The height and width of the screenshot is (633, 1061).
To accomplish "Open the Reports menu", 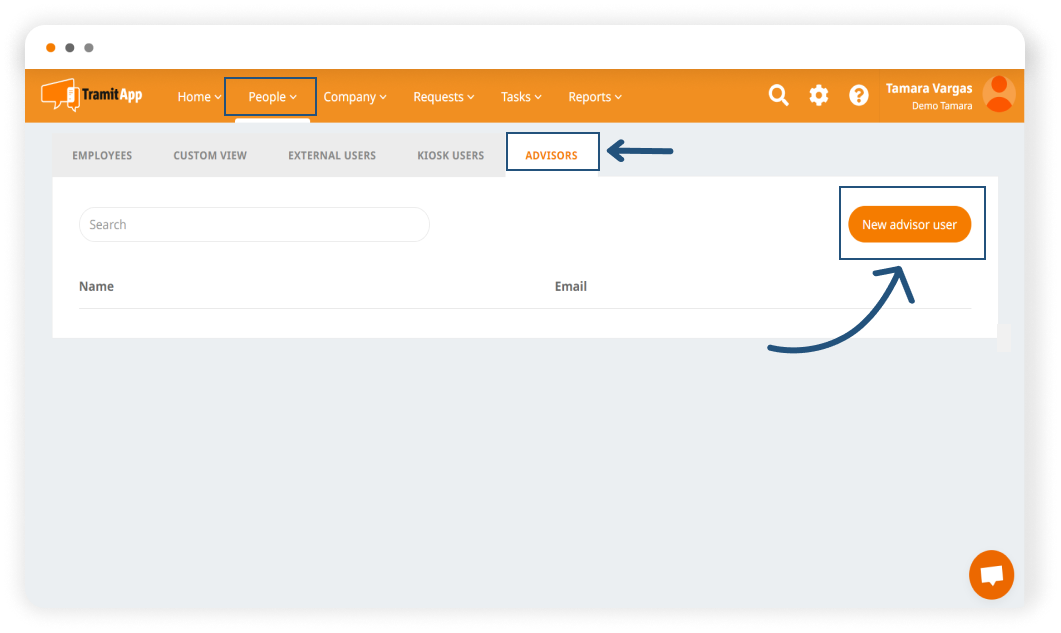I will [x=595, y=97].
